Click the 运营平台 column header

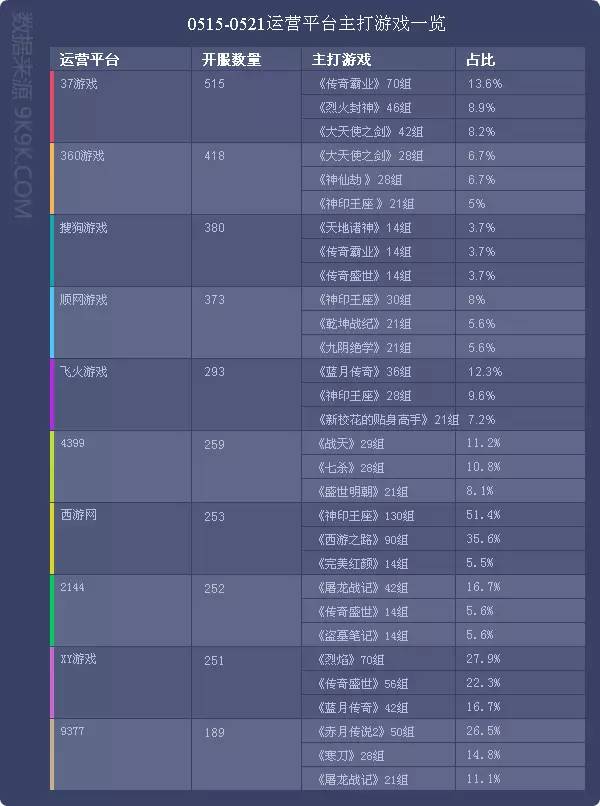coord(90,60)
